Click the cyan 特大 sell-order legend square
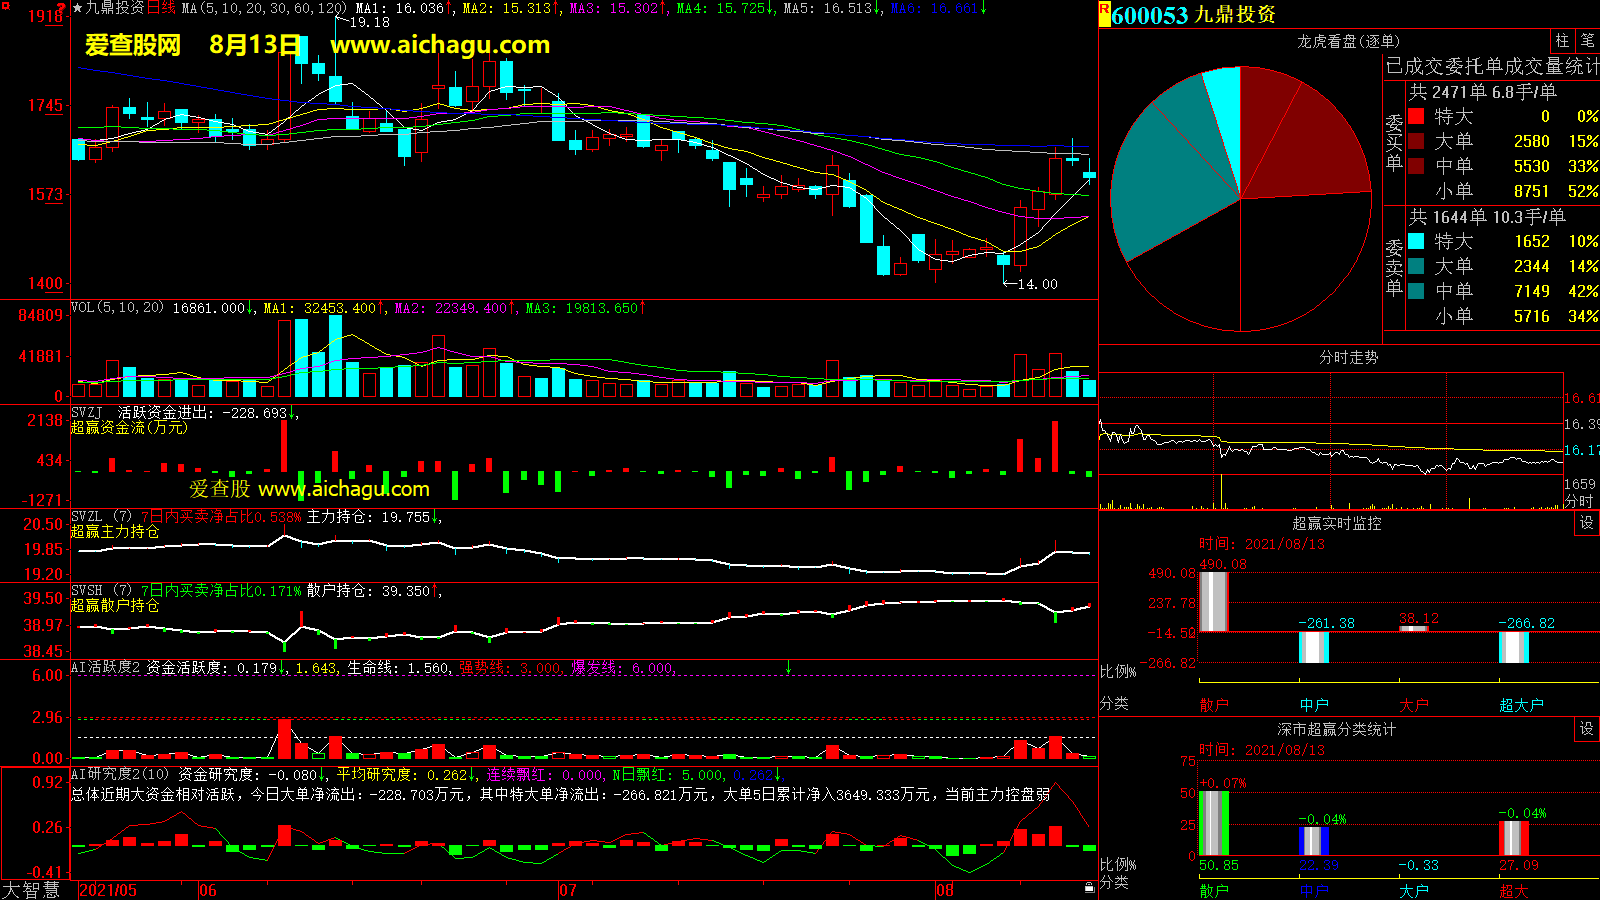 pyautogui.click(x=1416, y=241)
